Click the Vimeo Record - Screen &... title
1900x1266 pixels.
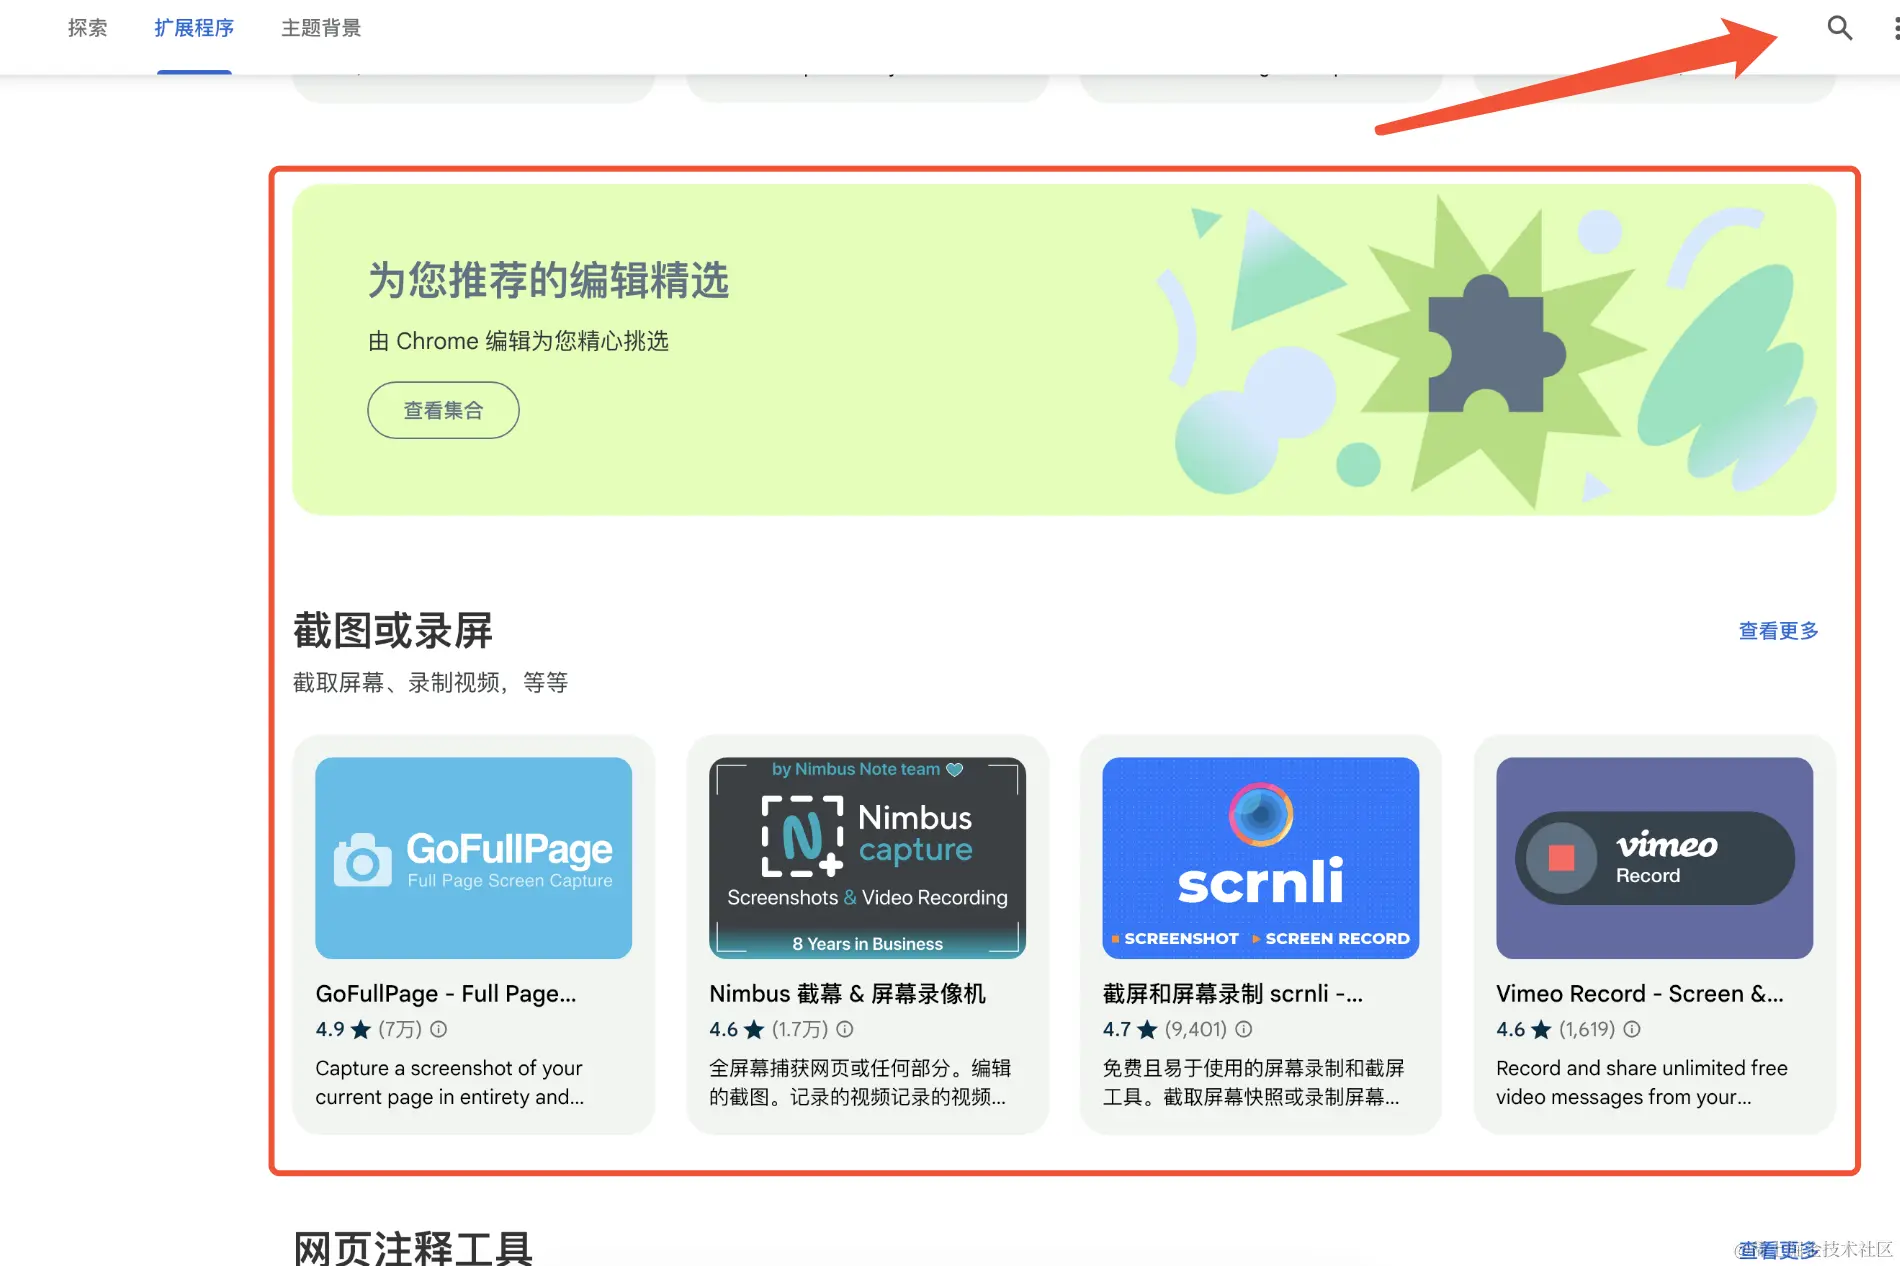[1640, 994]
